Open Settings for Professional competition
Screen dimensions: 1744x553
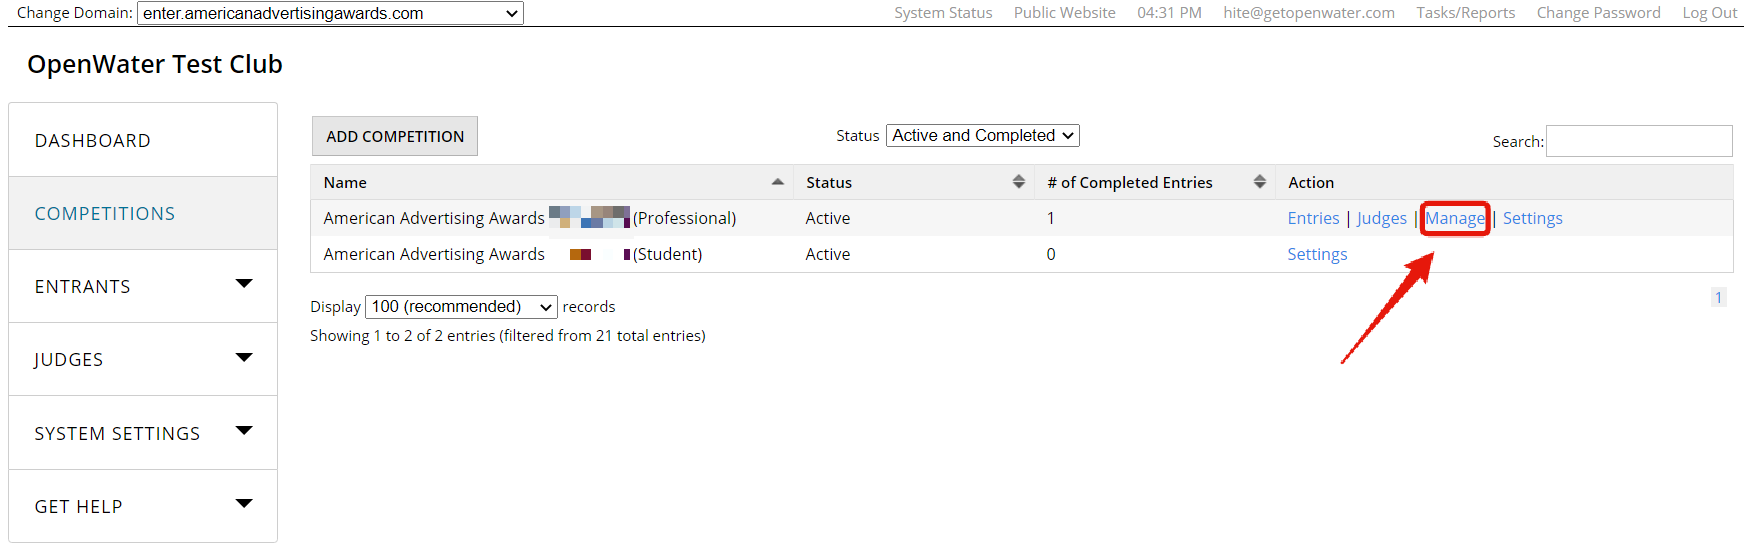click(x=1532, y=218)
